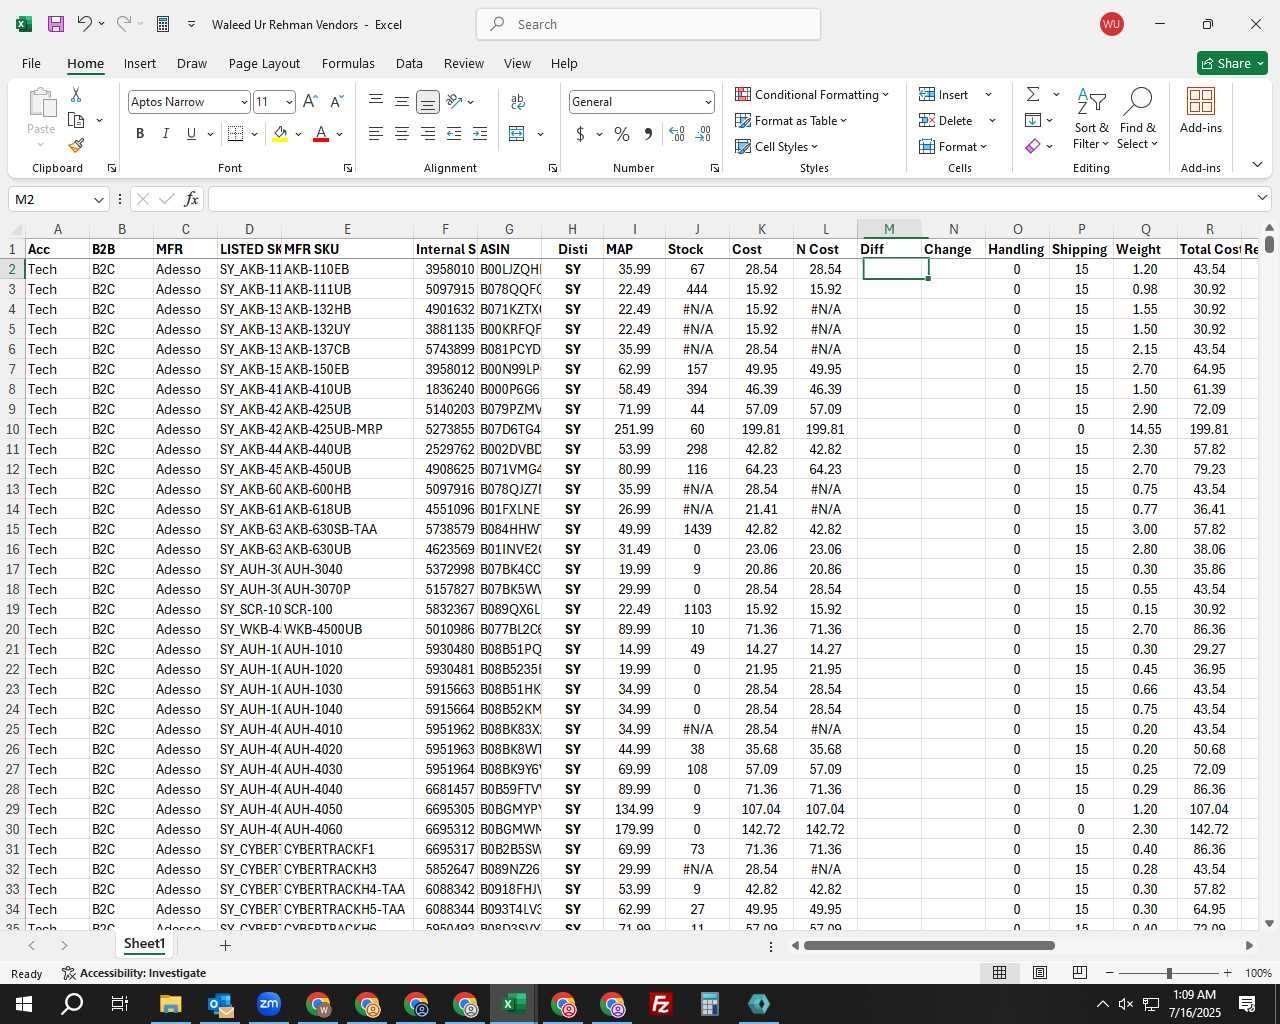
Task: Decrease decimal places
Action: [x=703, y=133]
